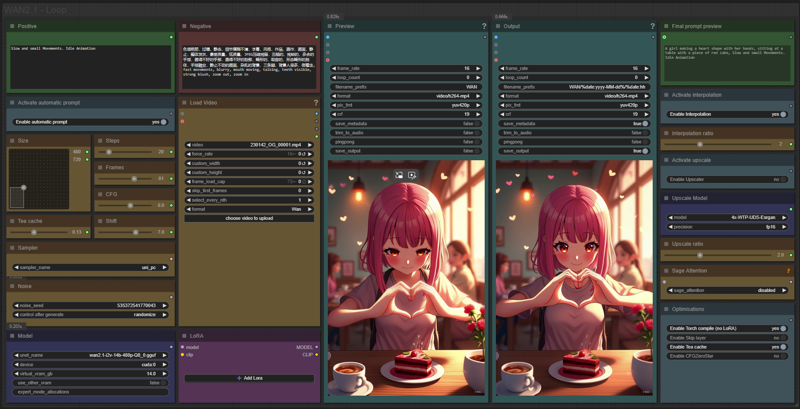Click the right icon overlaying the Preview image
The height and width of the screenshot is (409, 800).
(412, 175)
